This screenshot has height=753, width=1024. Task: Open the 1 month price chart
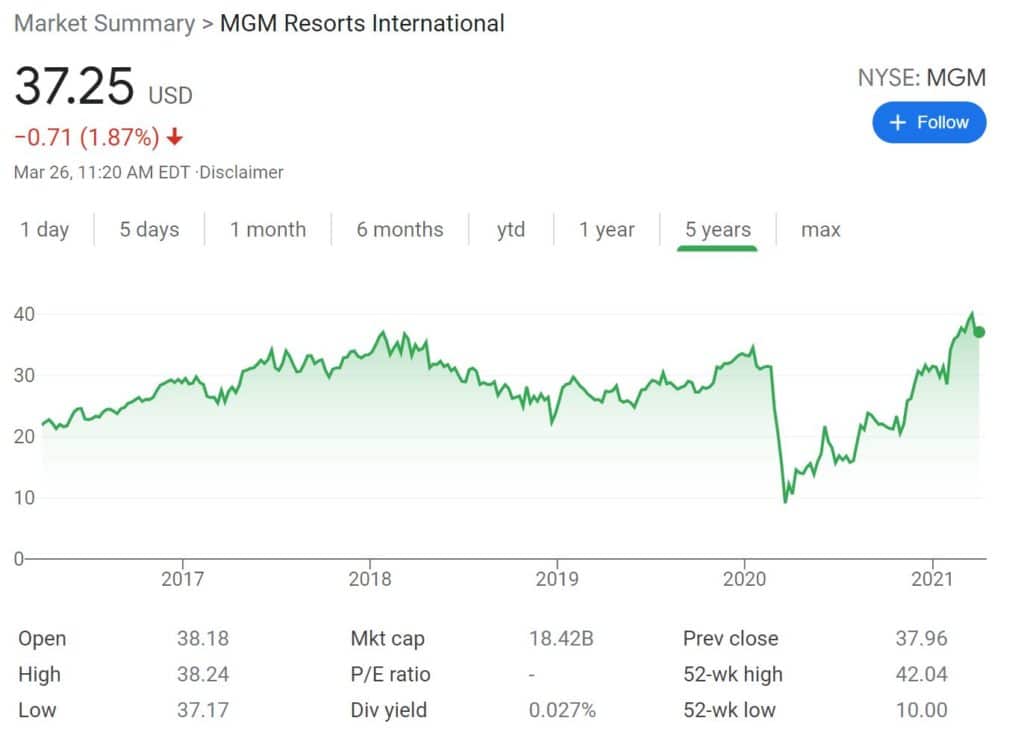(x=268, y=229)
